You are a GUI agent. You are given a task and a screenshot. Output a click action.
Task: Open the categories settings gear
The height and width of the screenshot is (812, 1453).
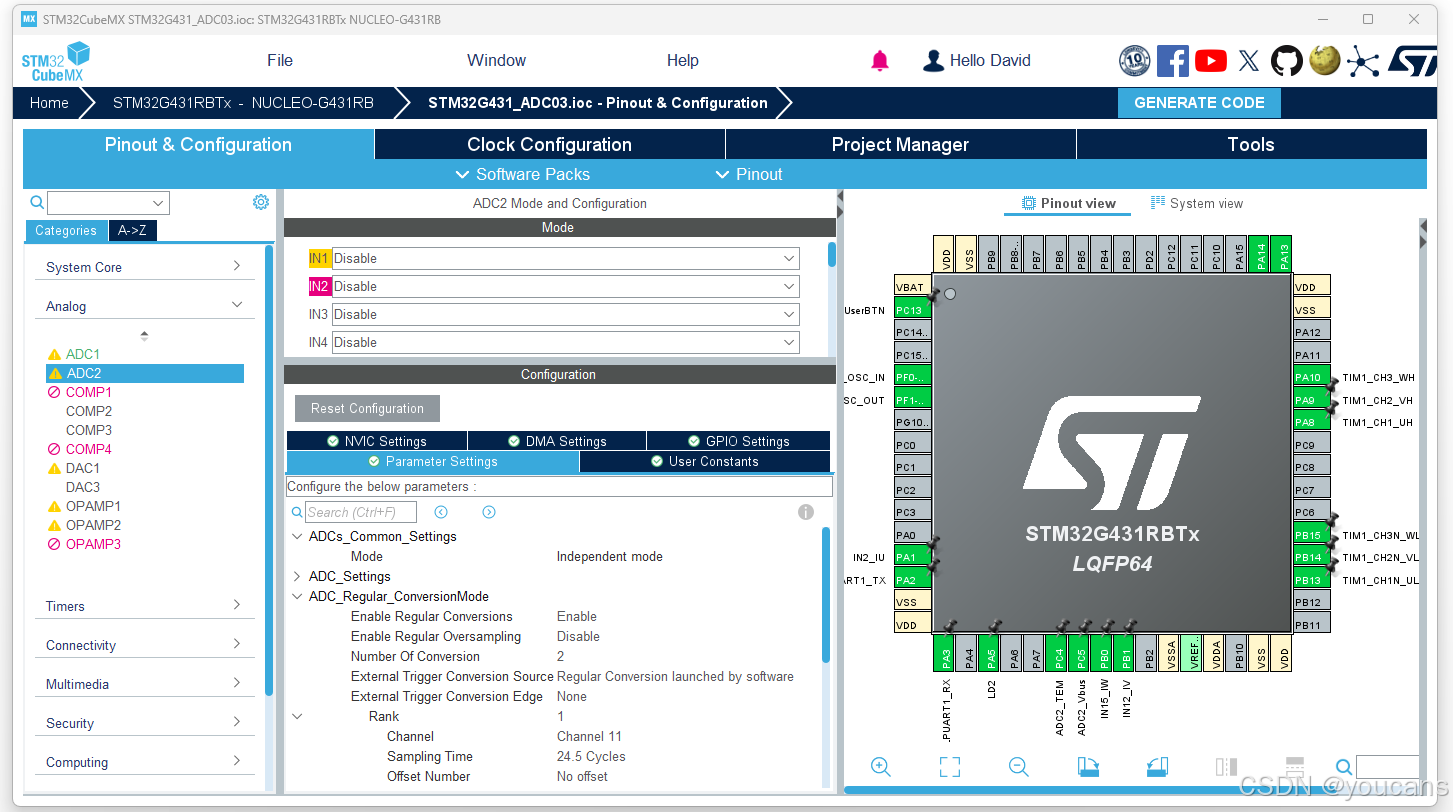[261, 202]
